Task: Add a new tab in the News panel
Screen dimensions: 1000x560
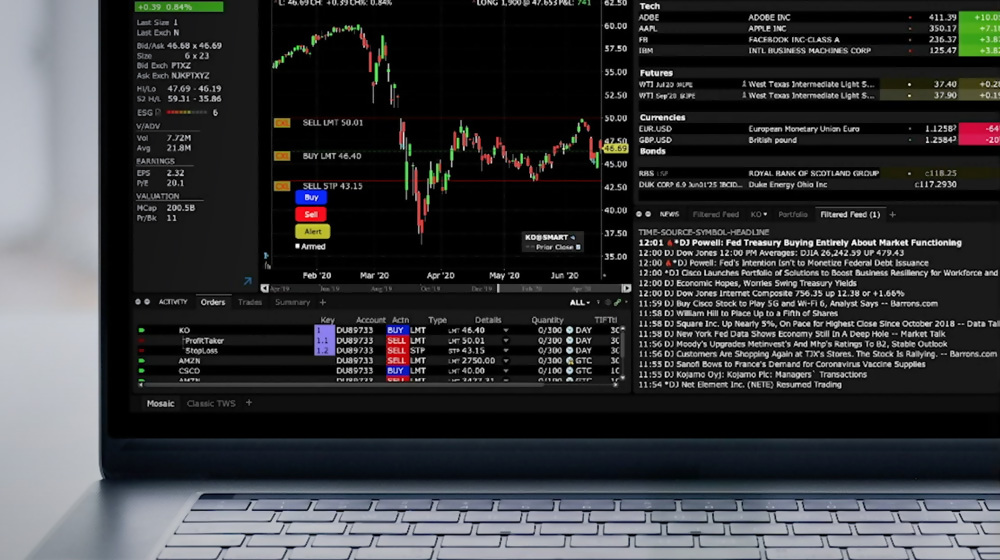Action: (x=893, y=214)
